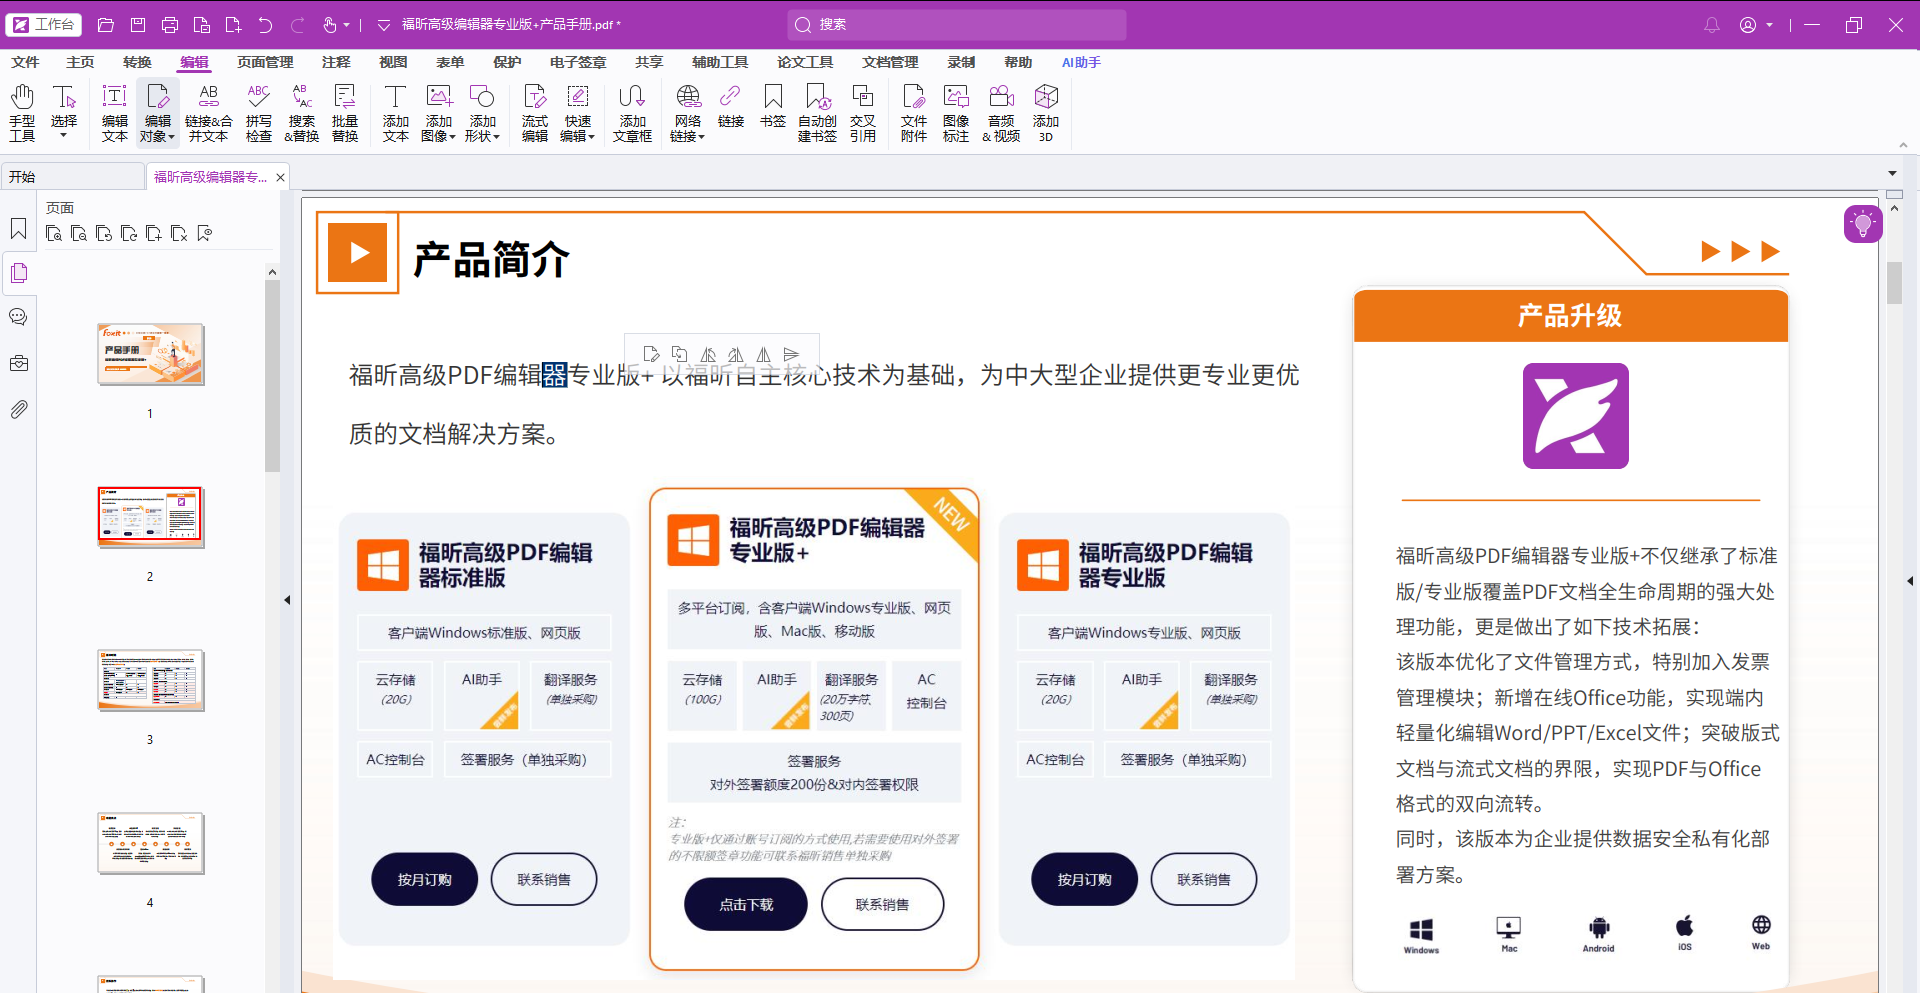
Task: Open the 链接&合并文本 tool
Action: click(x=208, y=112)
